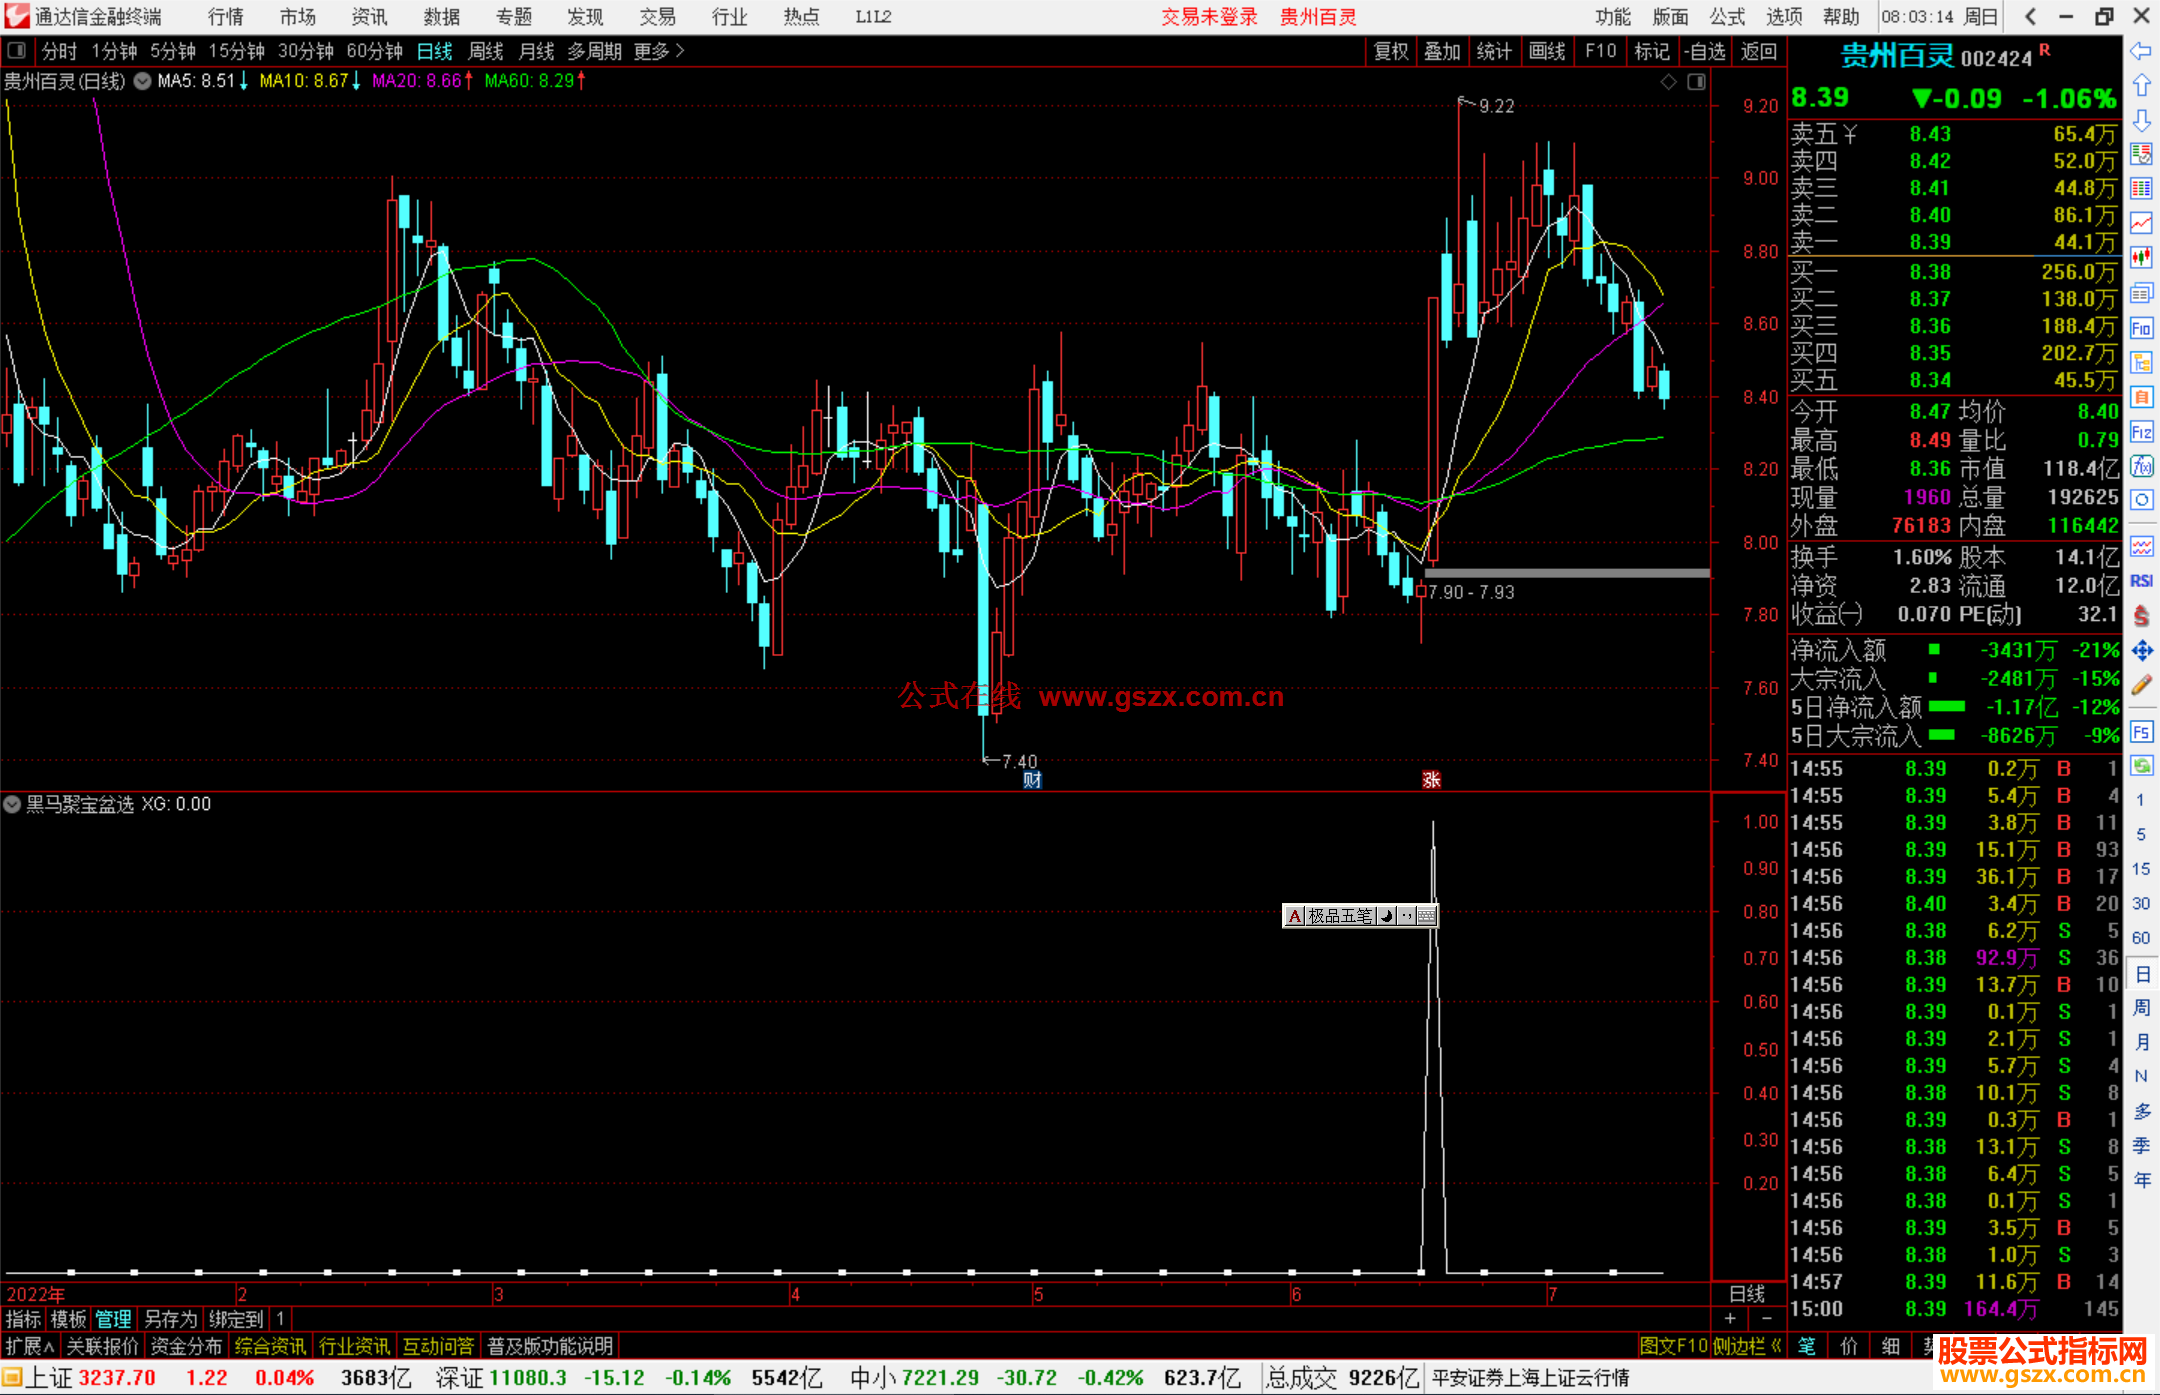Image resolution: width=2160 pixels, height=1395 pixels.
Task: Toggle the 复权 price adjustment button
Action: 1391,51
